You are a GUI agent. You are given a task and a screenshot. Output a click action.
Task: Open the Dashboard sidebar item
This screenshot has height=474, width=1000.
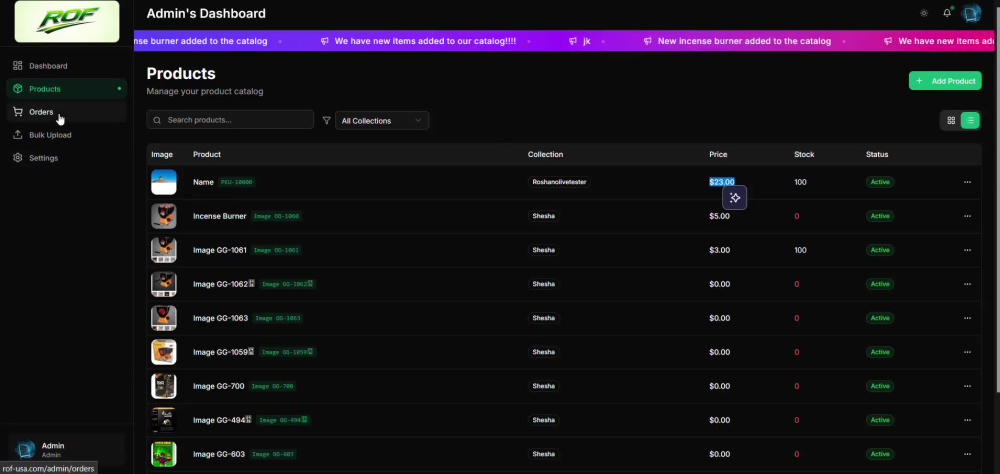(x=66, y=66)
